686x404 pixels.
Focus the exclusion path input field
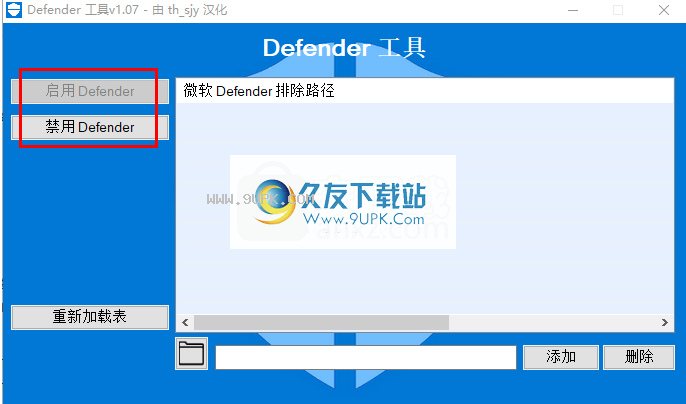pyautogui.click(x=366, y=357)
